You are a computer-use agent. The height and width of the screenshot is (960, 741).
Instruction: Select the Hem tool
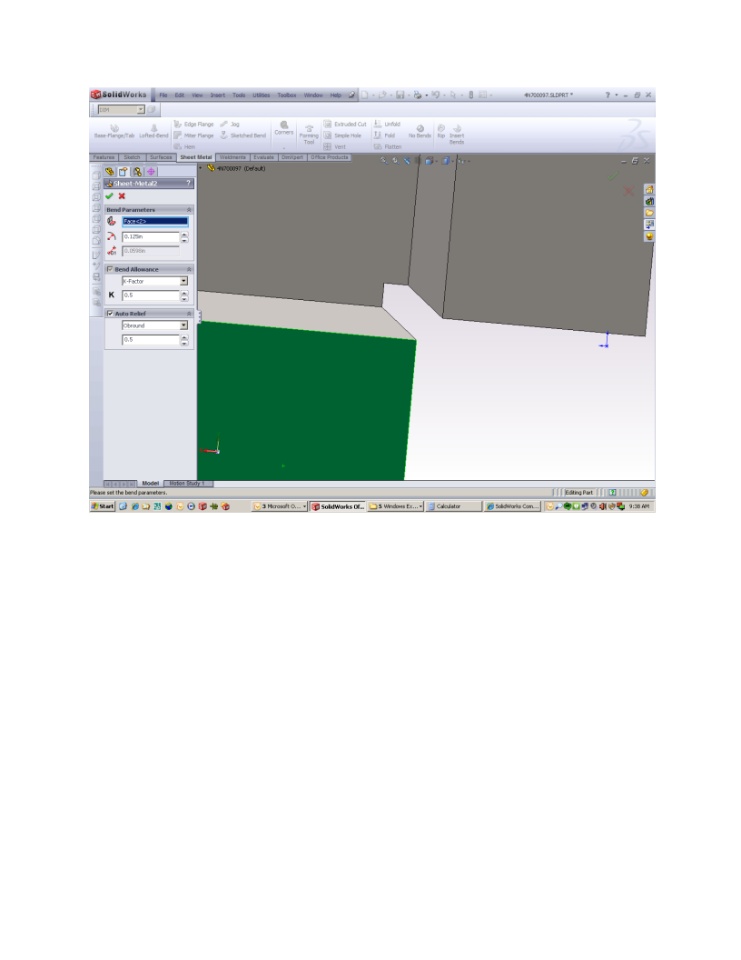click(x=185, y=147)
